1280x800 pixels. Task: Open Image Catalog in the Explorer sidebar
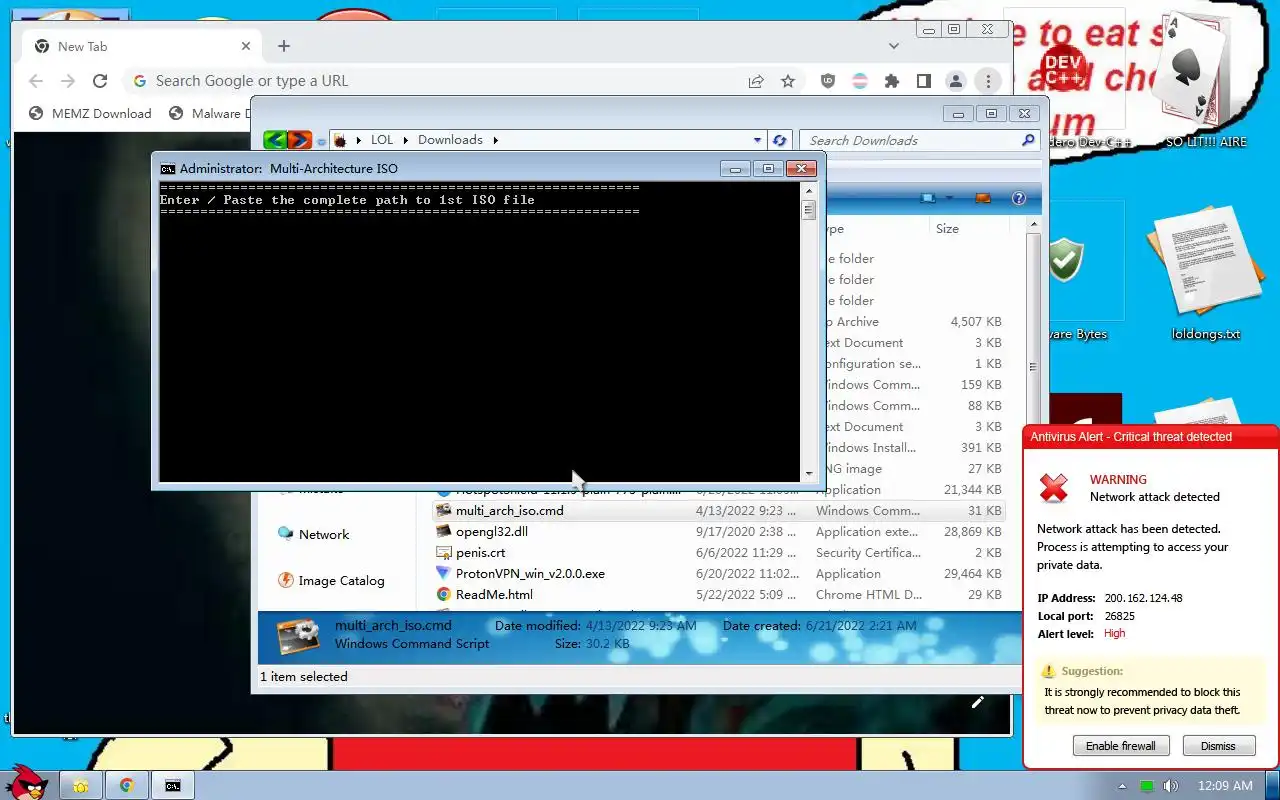click(x=330, y=580)
